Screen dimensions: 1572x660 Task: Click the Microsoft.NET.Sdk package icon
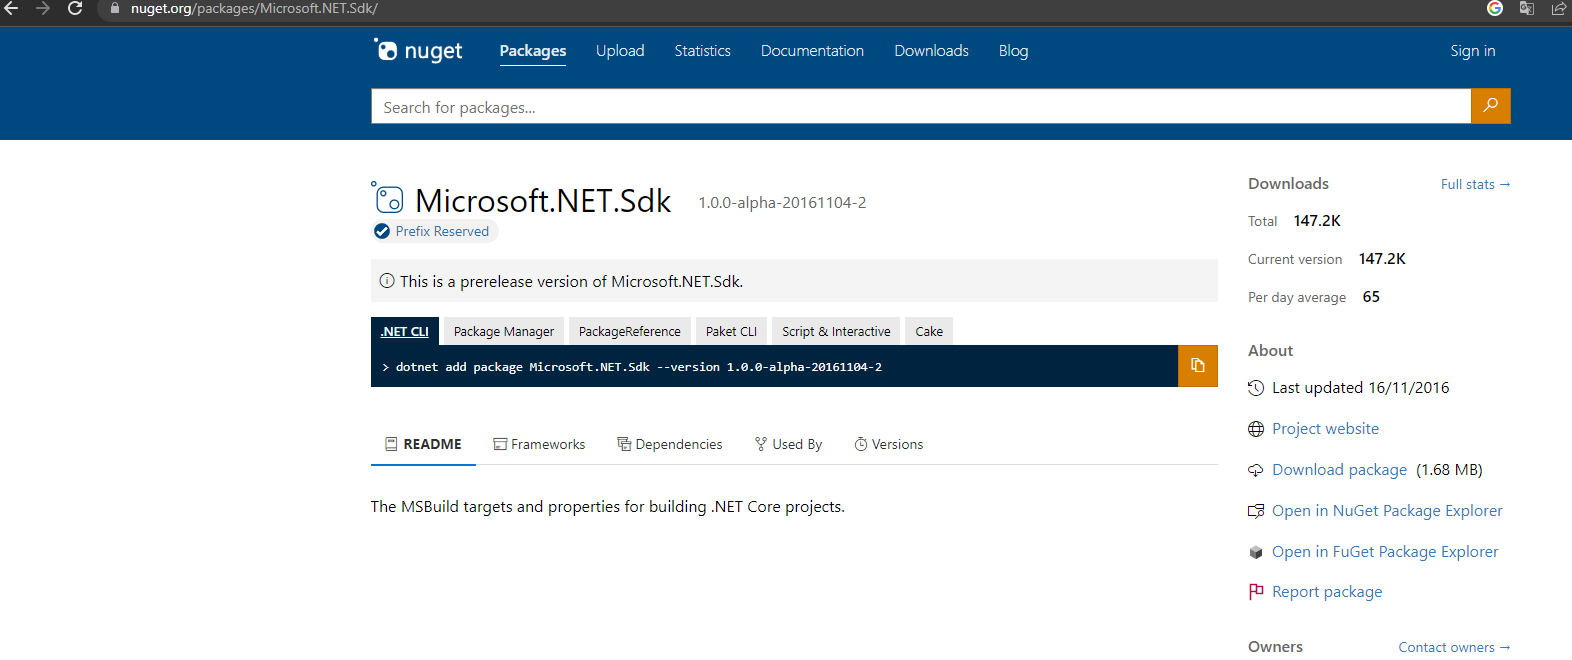pos(388,198)
